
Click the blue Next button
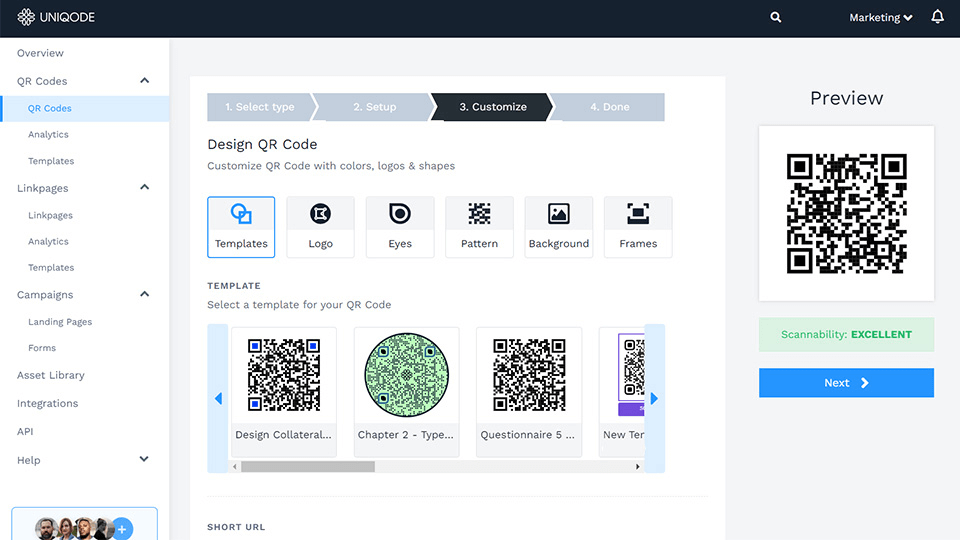pos(846,383)
